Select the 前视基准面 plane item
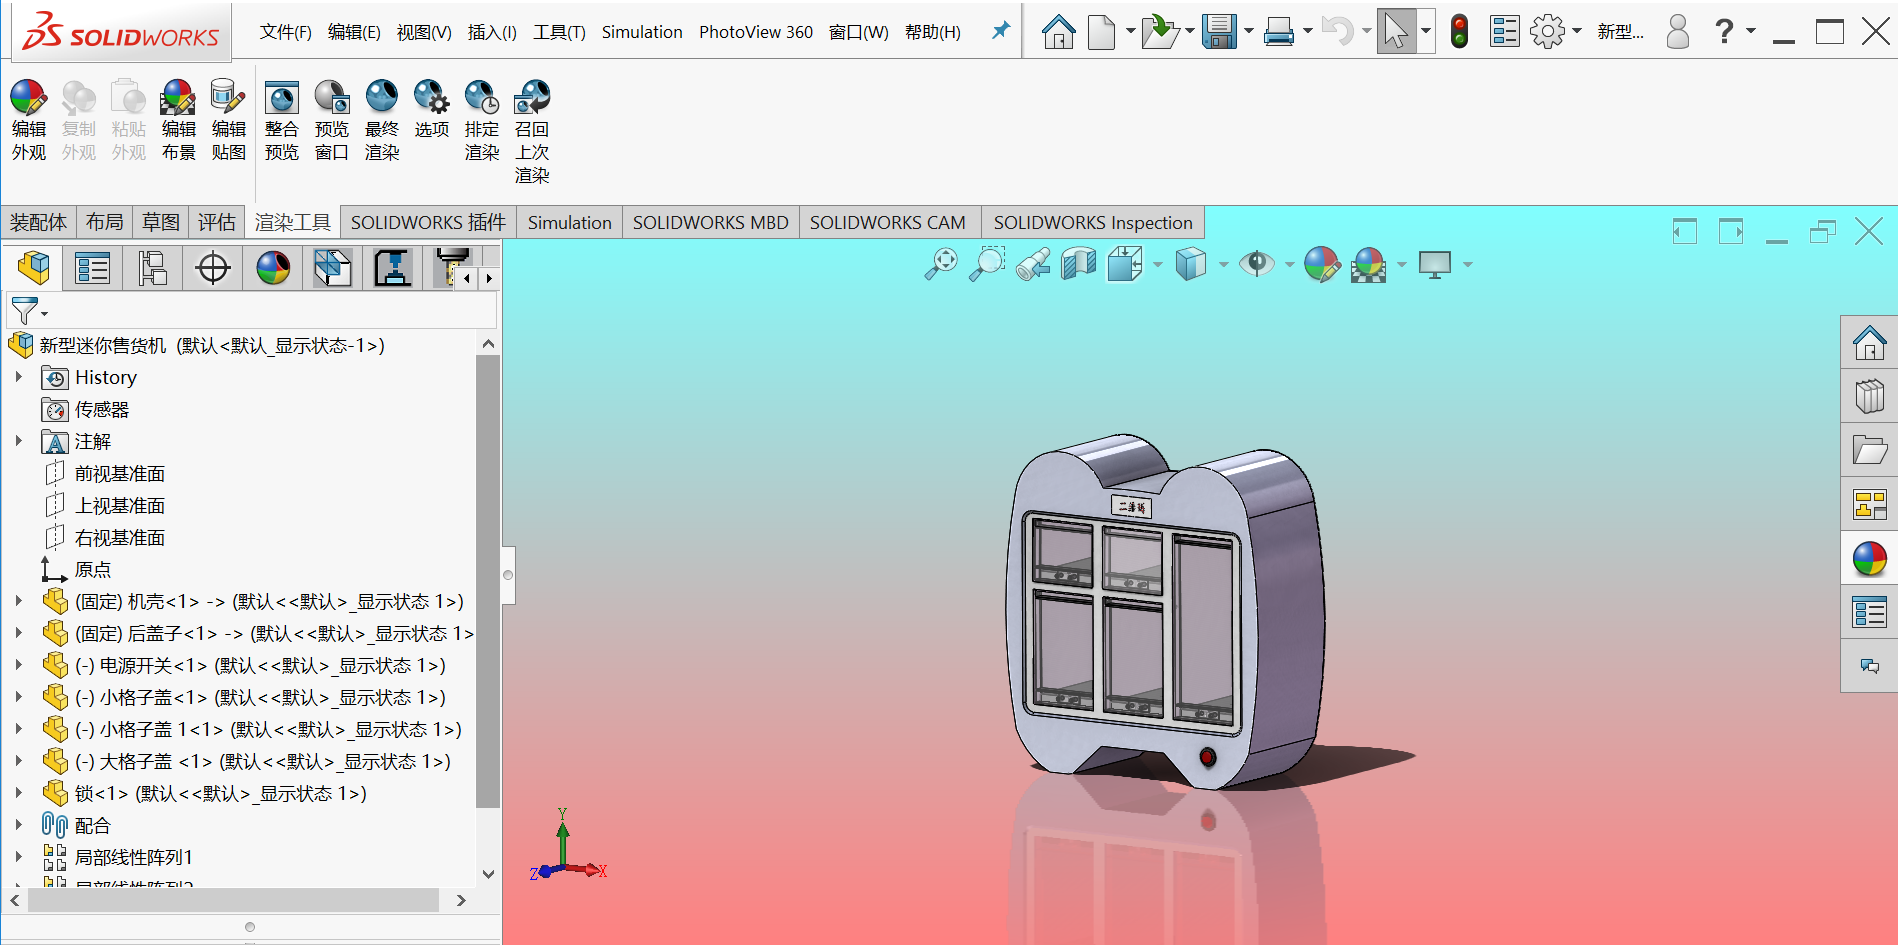The height and width of the screenshot is (945, 1898). (x=119, y=473)
